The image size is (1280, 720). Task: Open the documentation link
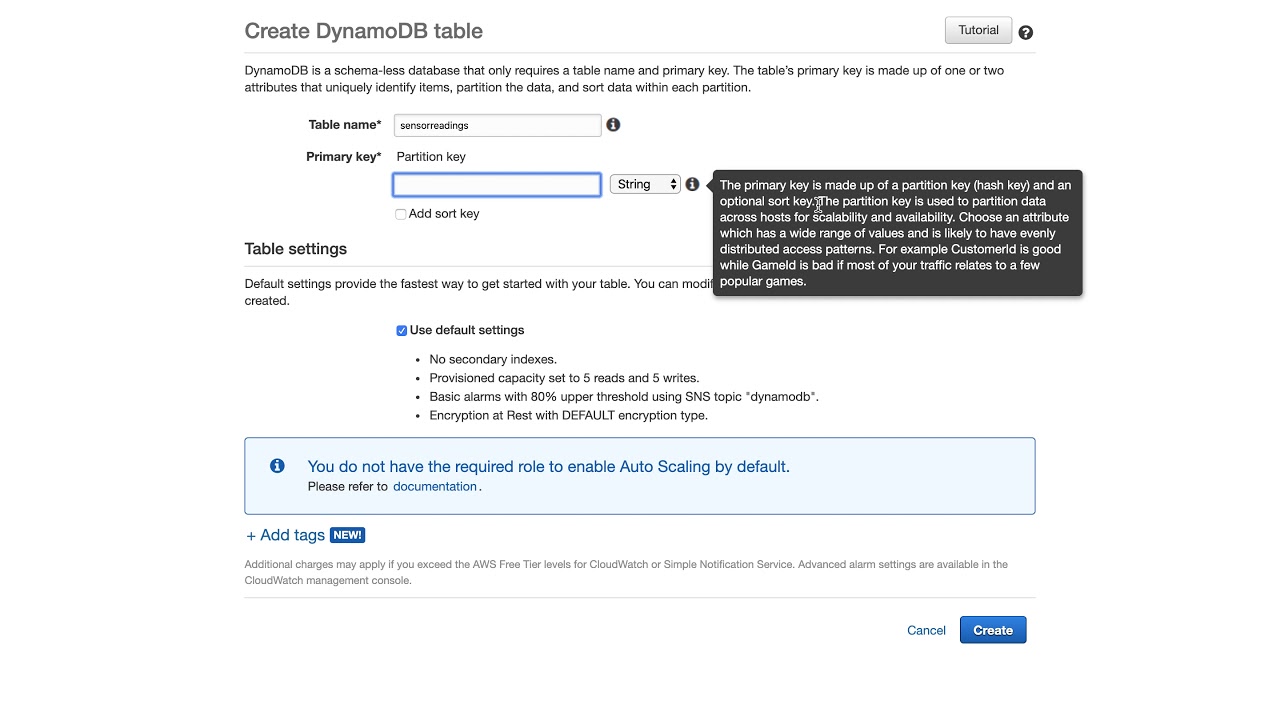435,486
